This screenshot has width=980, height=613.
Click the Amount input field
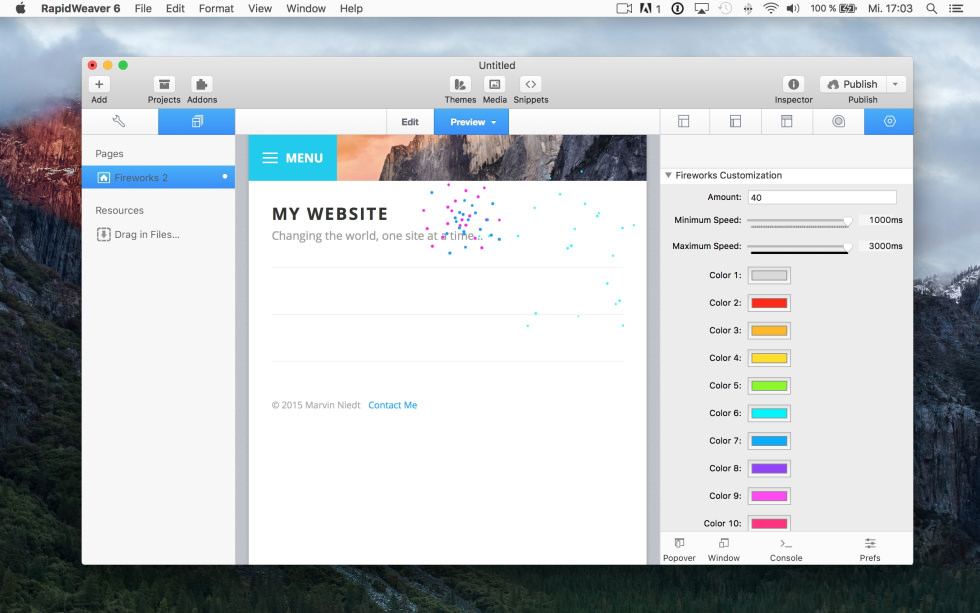[x=822, y=197]
